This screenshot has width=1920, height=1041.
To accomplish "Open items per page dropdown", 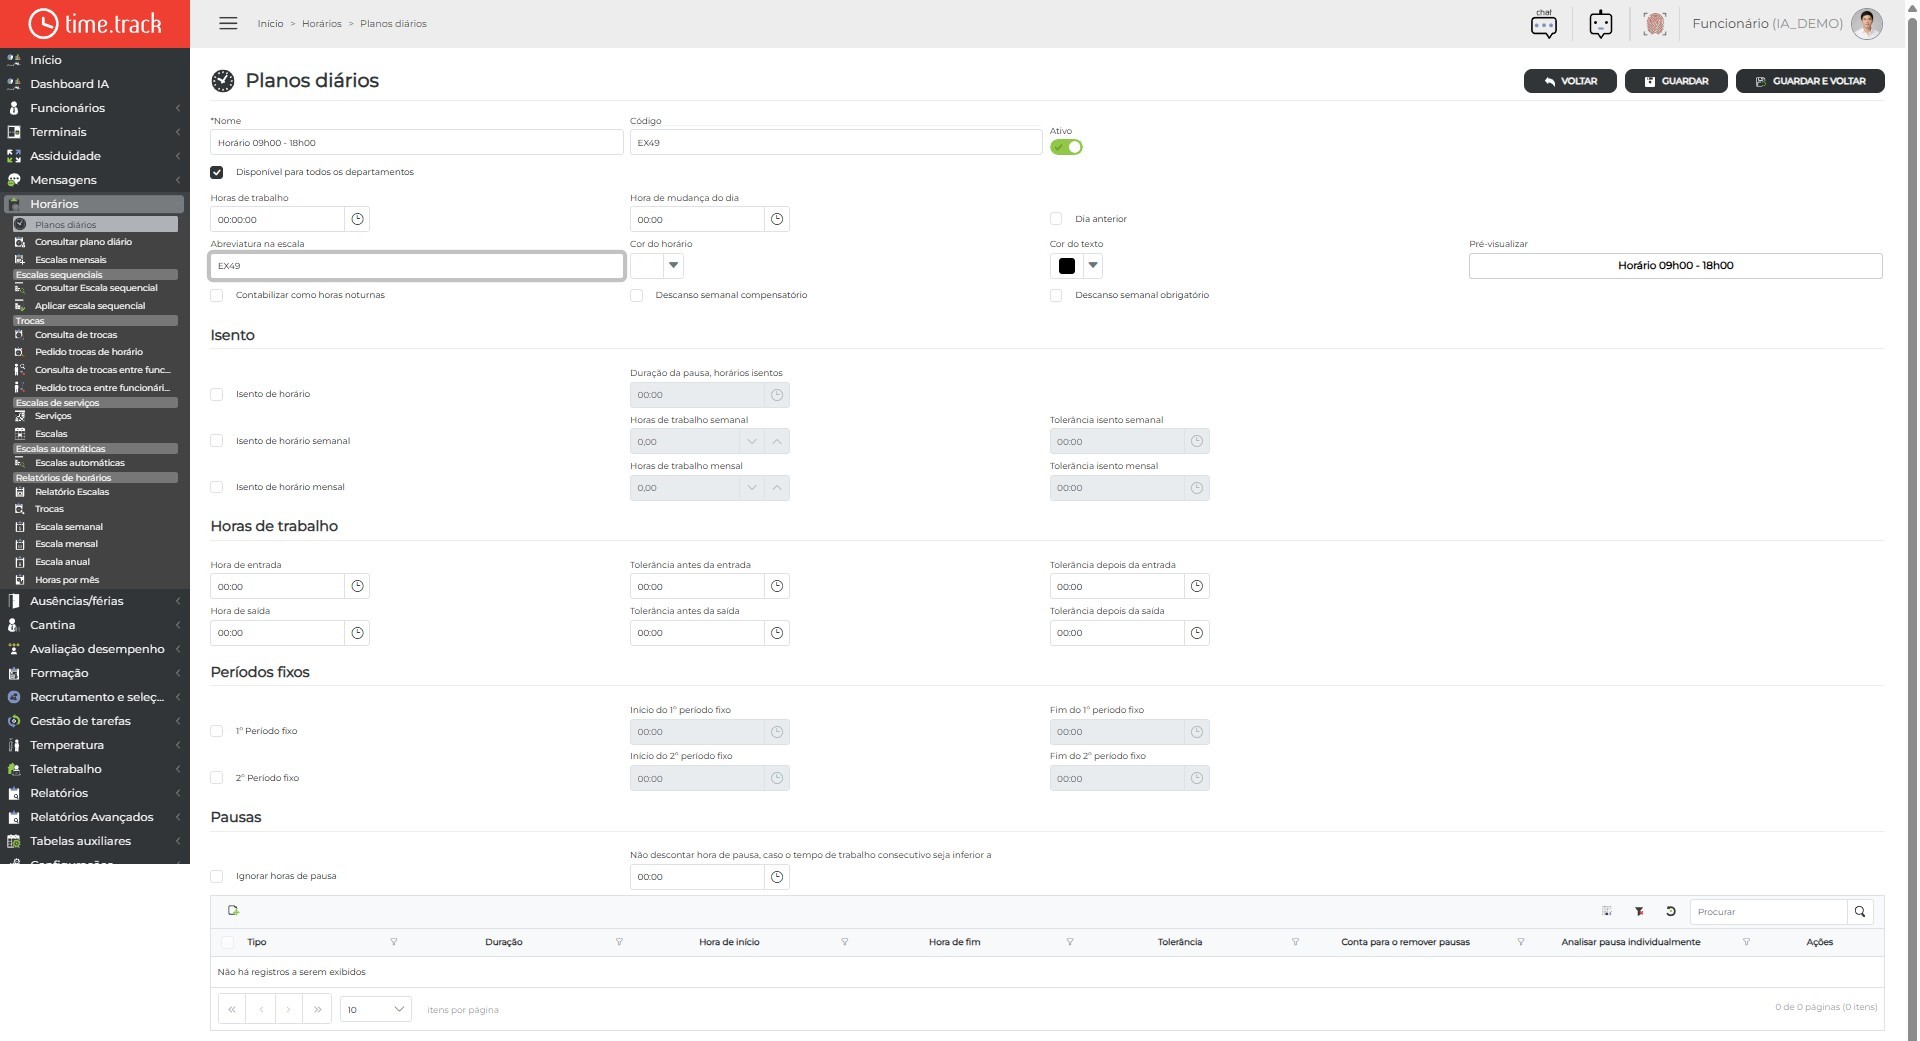I will coord(376,1009).
